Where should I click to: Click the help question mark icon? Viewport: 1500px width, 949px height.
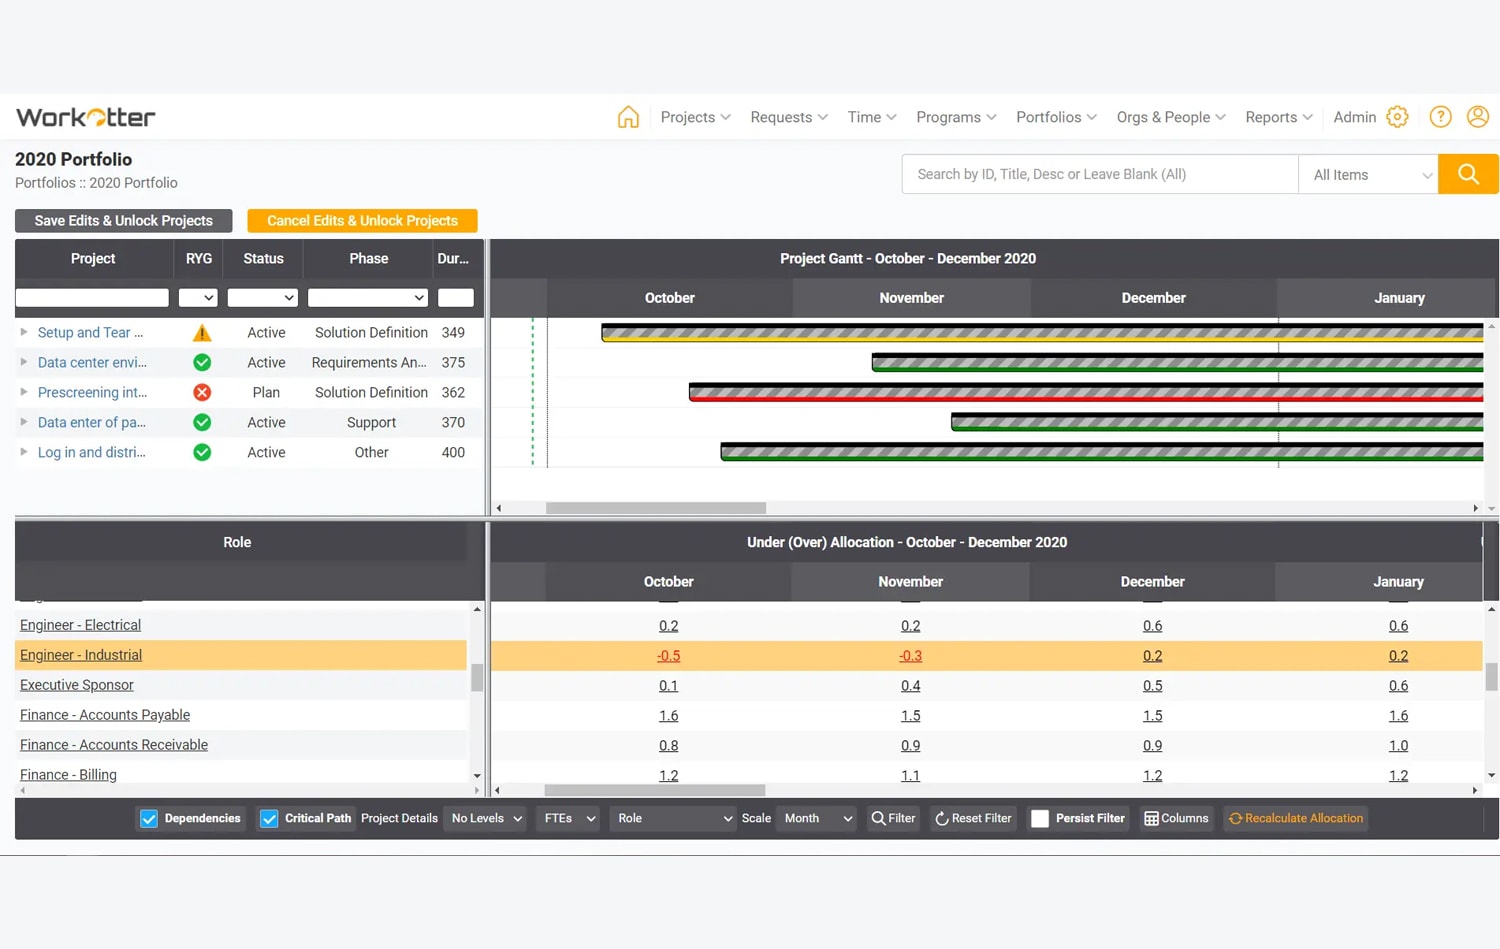[x=1440, y=117]
